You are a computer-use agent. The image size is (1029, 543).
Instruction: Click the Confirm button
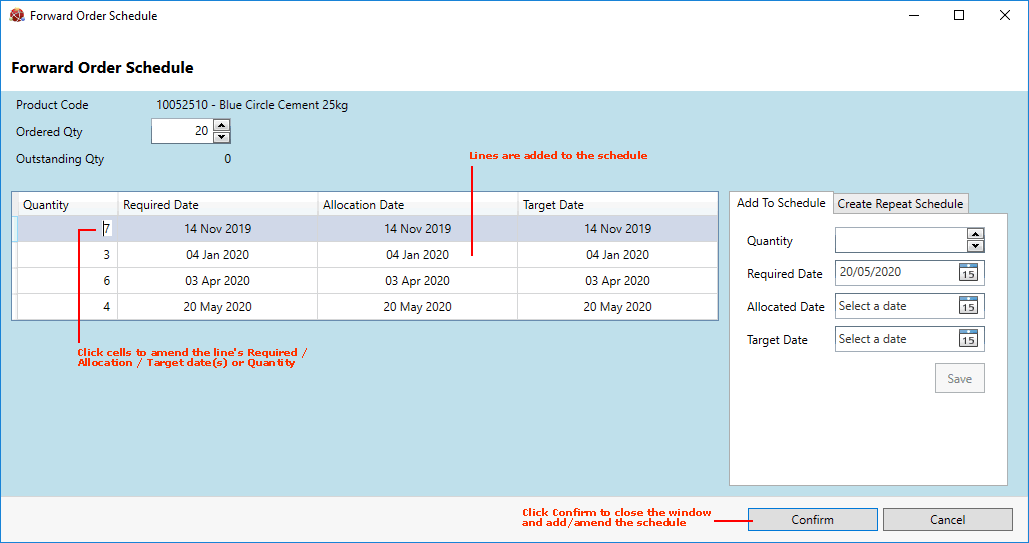pyautogui.click(x=812, y=519)
